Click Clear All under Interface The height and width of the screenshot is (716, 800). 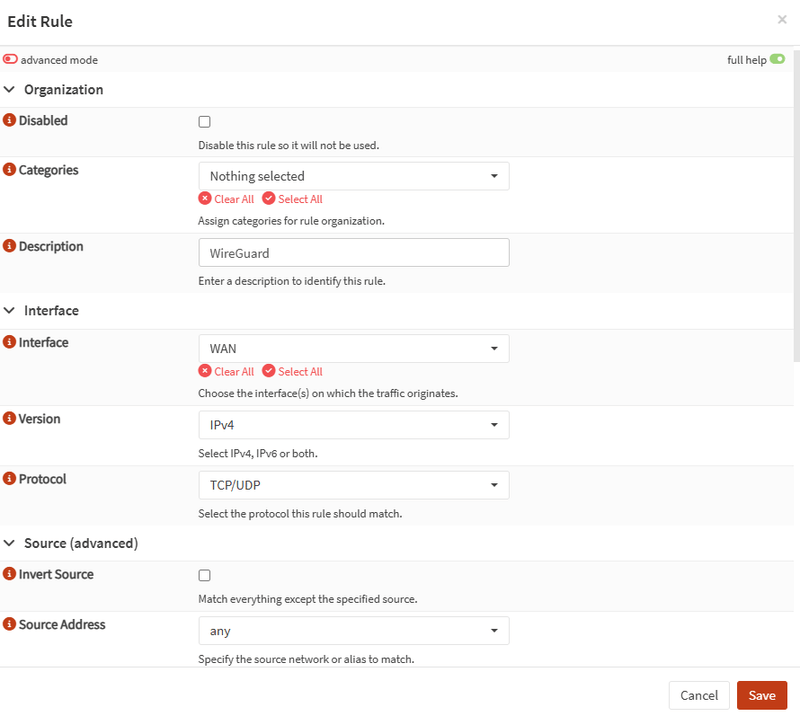point(226,372)
